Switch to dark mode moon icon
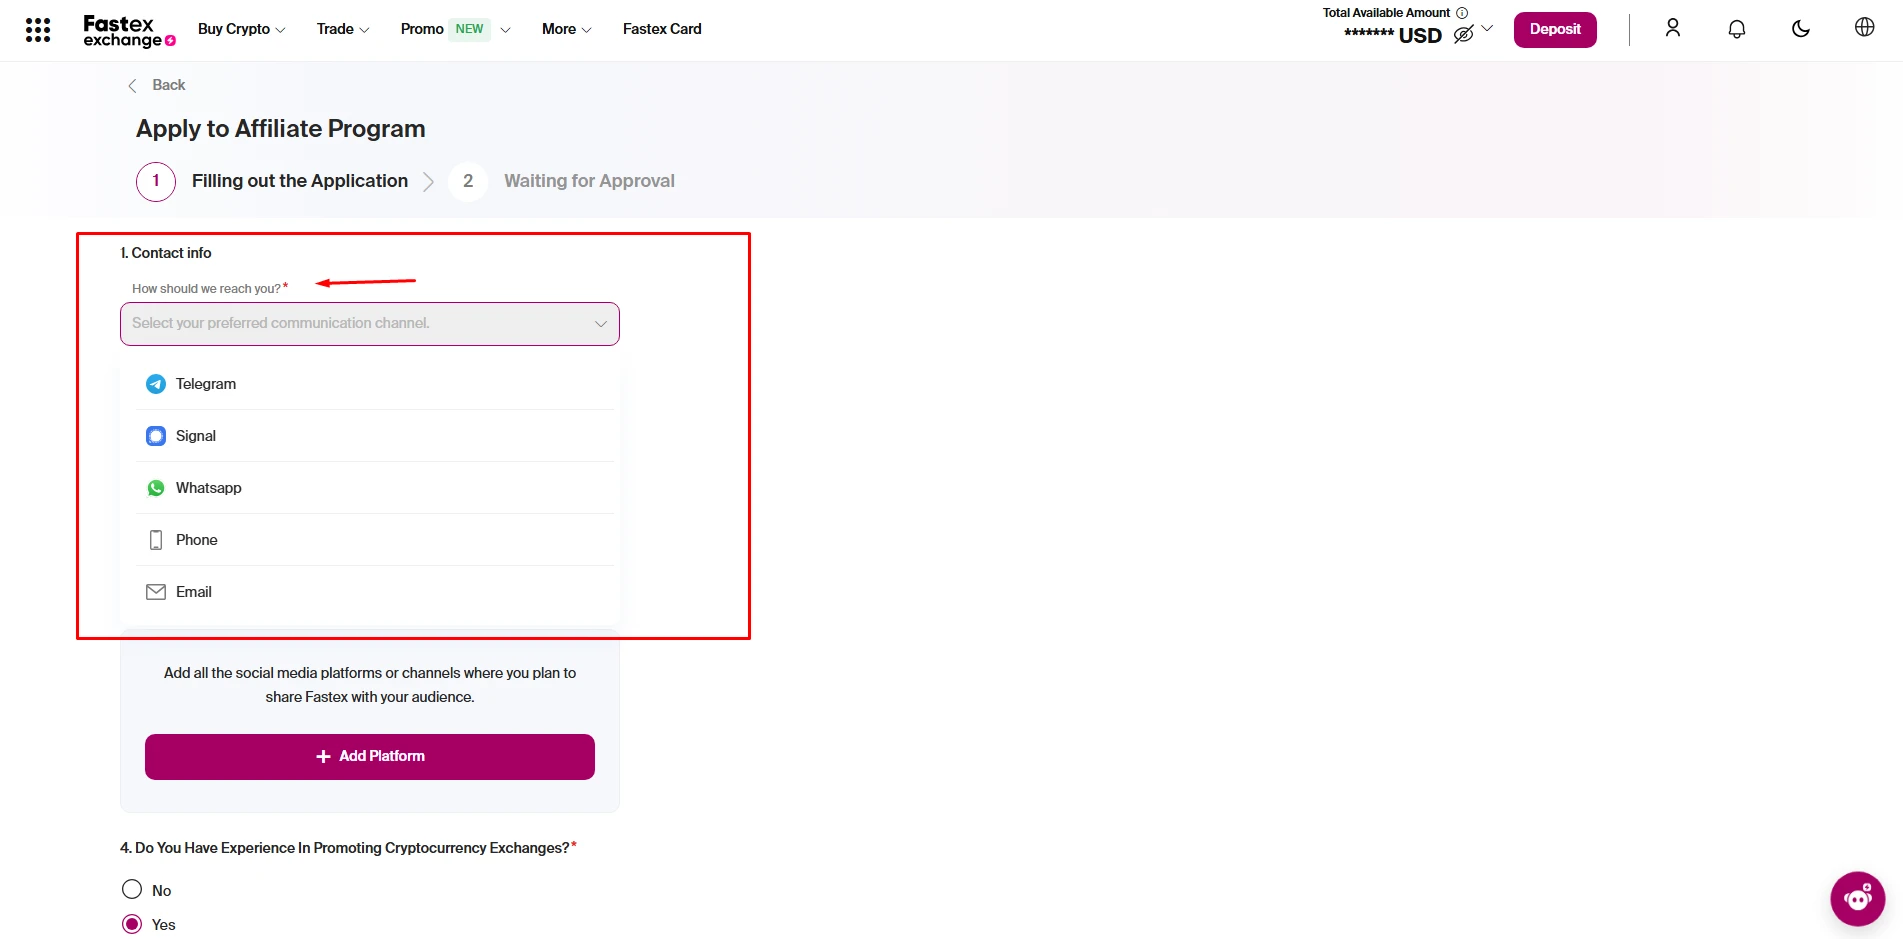Image resolution: width=1903 pixels, height=939 pixels. pyautogui.click(x=1800, y=29)
